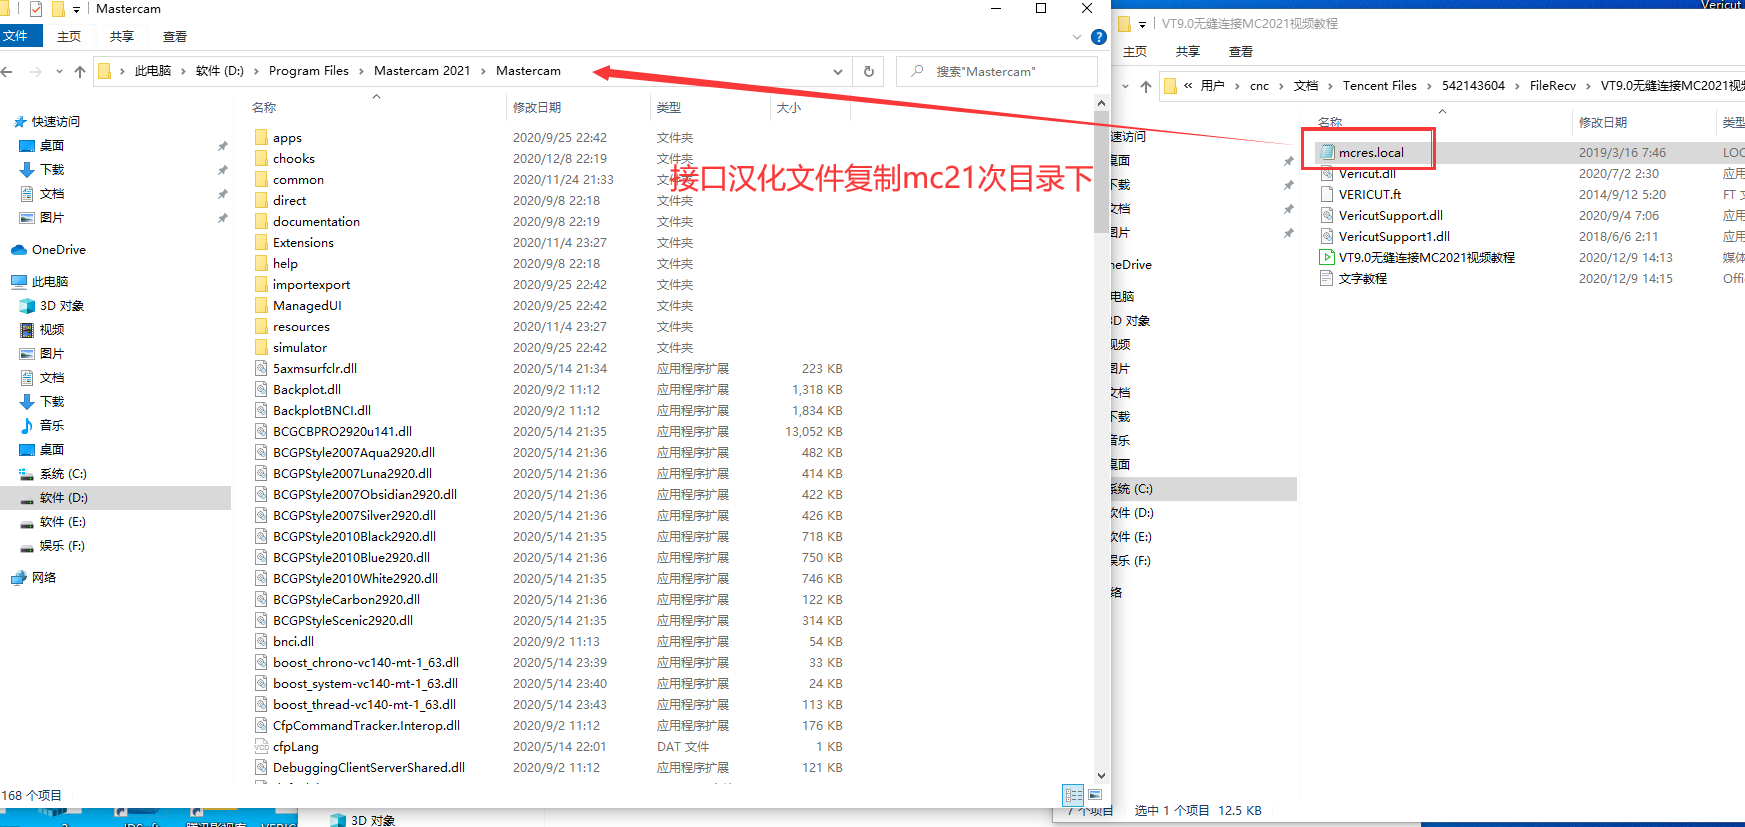1745x827 pixels.
Task: Switch to the 主页 tab in Mastercam window
Action: (69, 37)
